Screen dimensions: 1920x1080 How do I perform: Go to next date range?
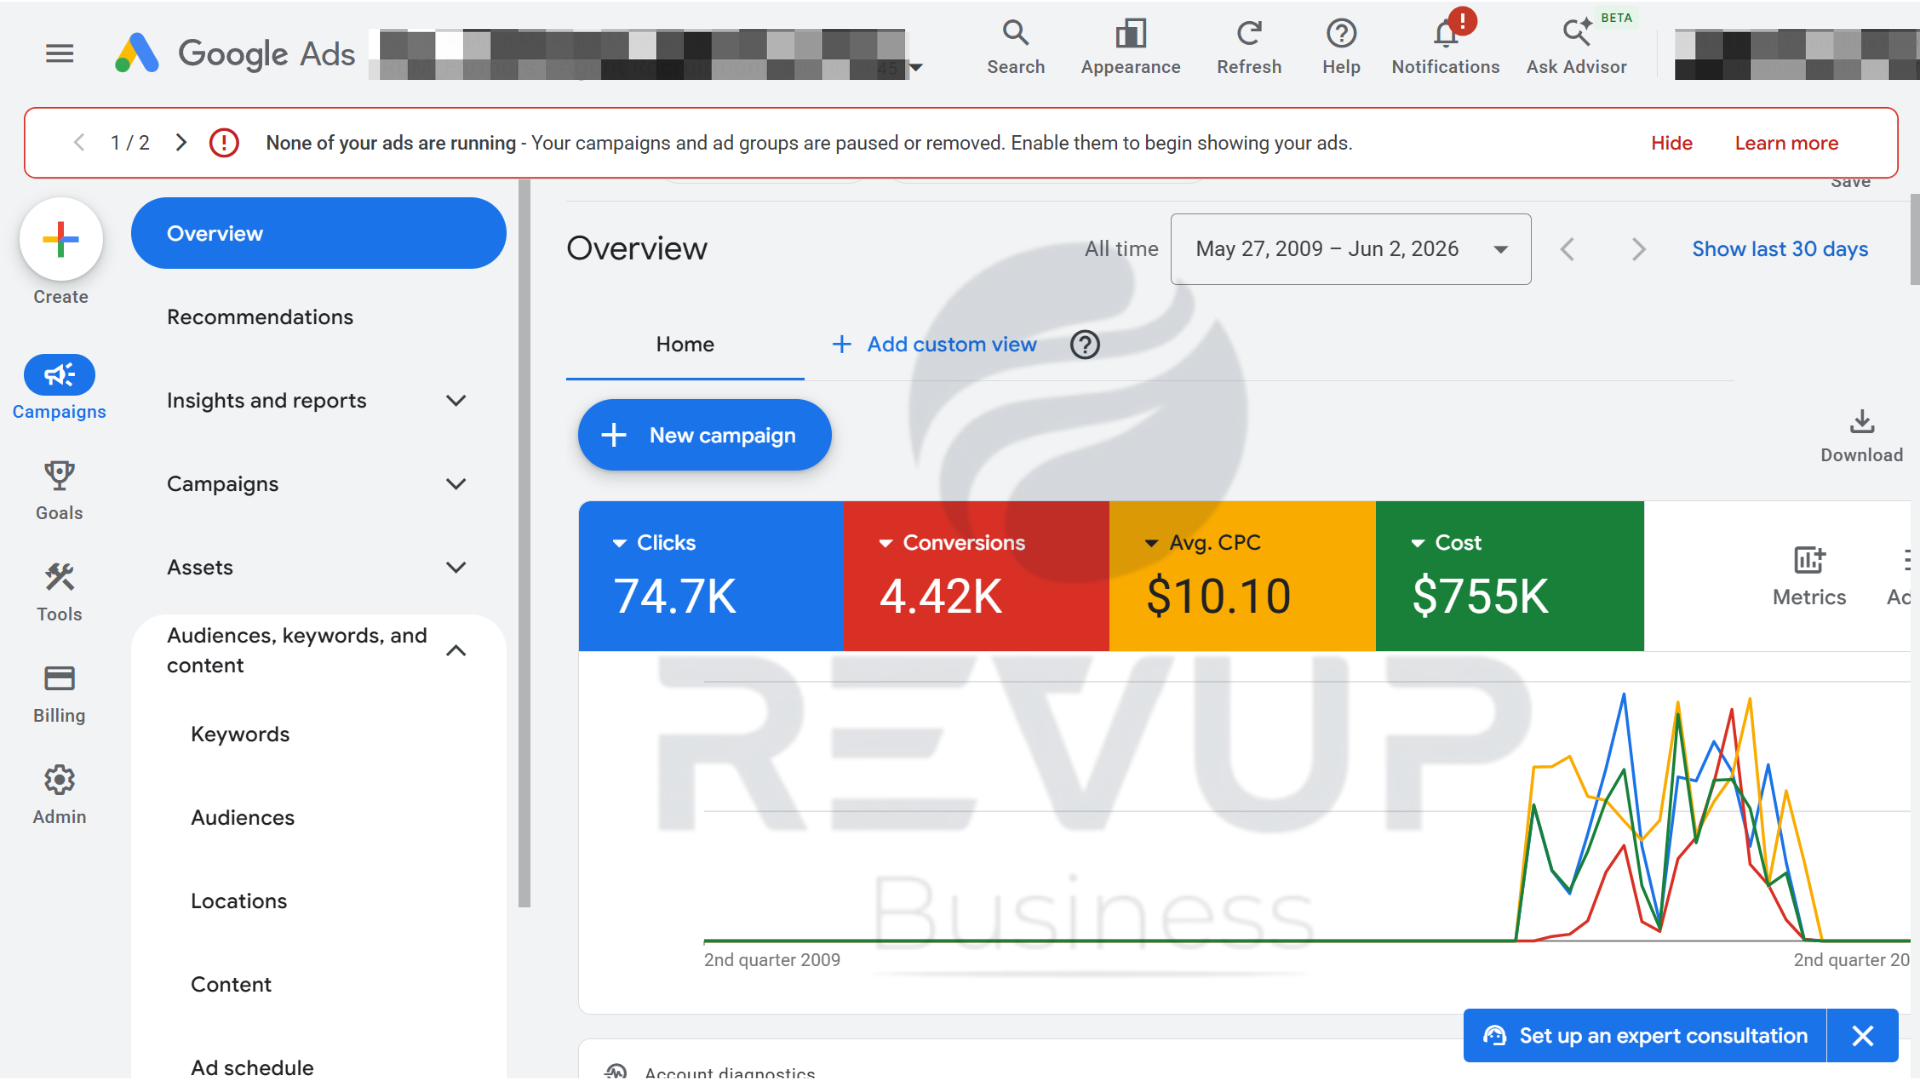click(x=1638, y=249)
